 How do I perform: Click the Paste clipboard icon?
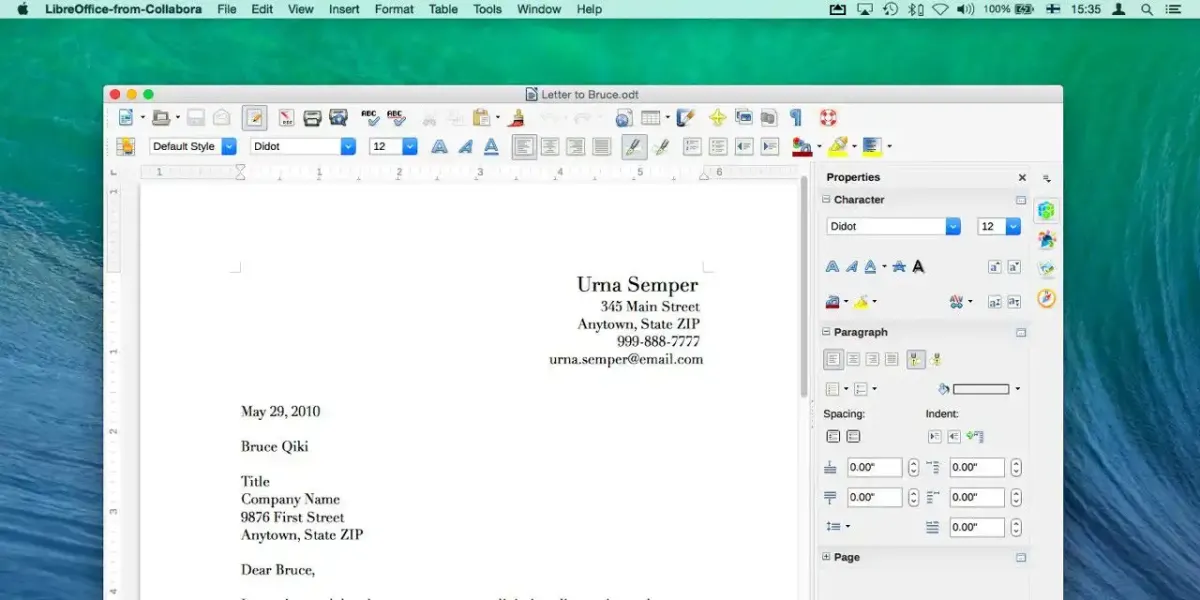coord(481,118)
